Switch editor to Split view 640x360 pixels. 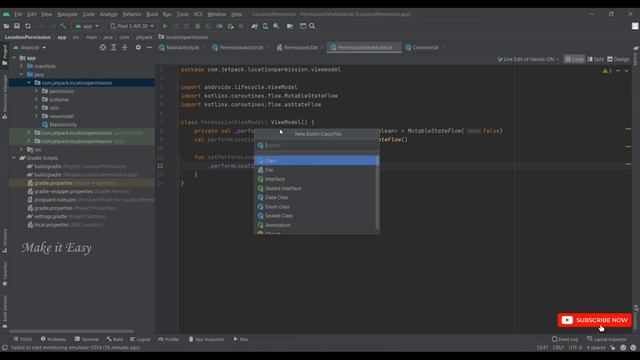[596, 59]
